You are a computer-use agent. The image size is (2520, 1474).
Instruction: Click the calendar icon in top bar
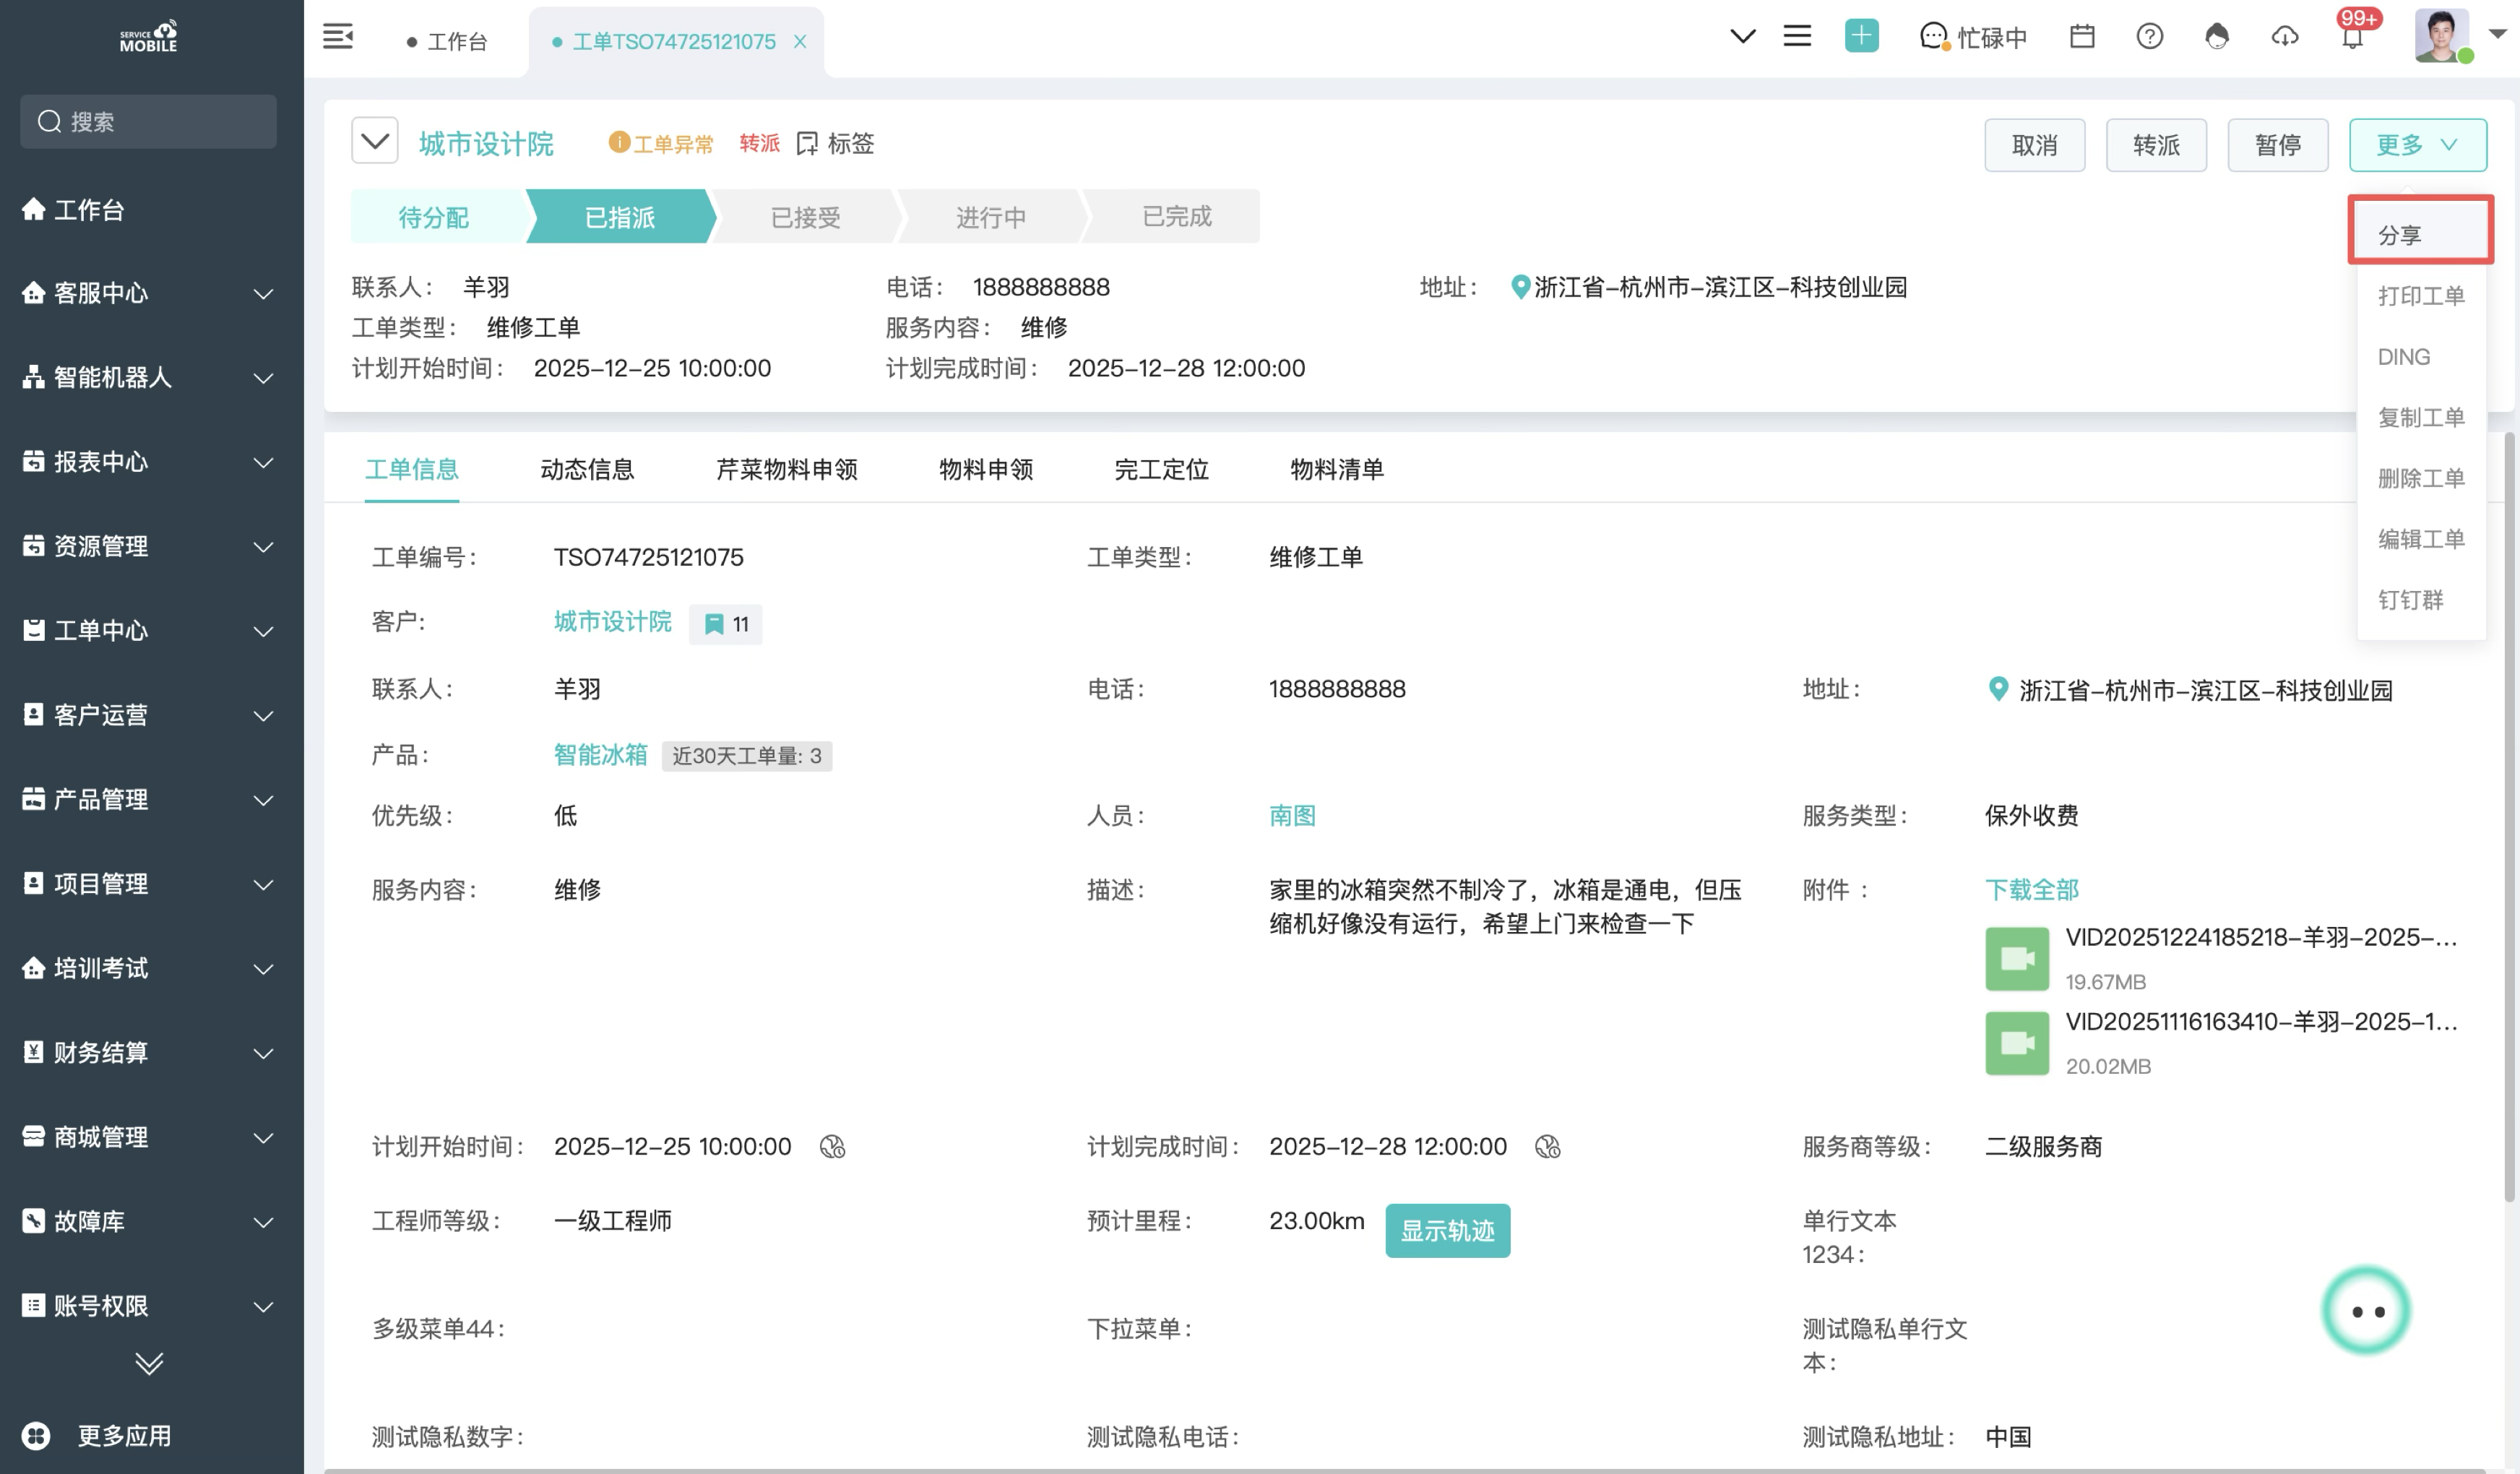2082,37
